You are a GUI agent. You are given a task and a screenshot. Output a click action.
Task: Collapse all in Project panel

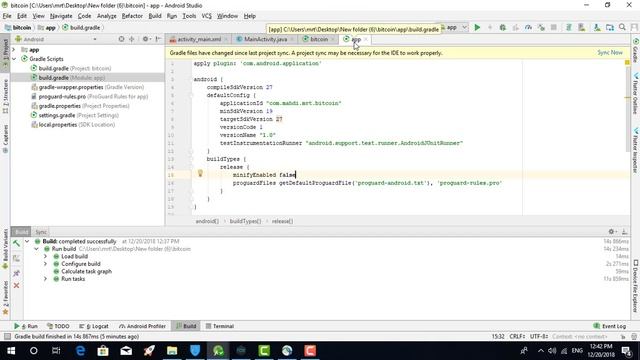(x=131, y=39)
